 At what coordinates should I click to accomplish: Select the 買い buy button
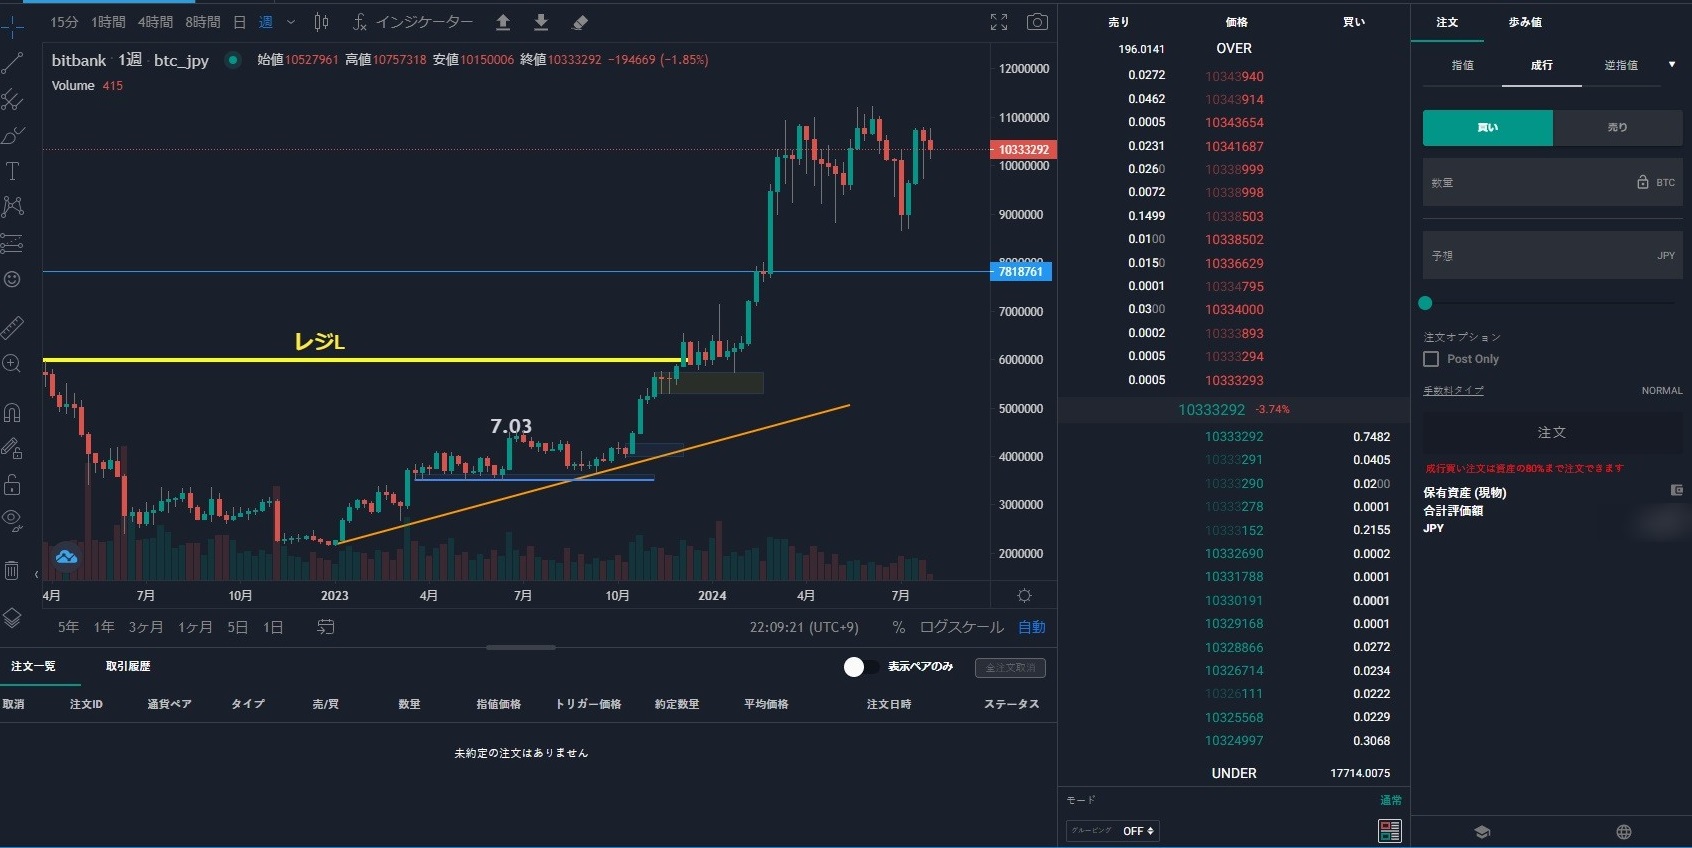tap(1488, 128)
